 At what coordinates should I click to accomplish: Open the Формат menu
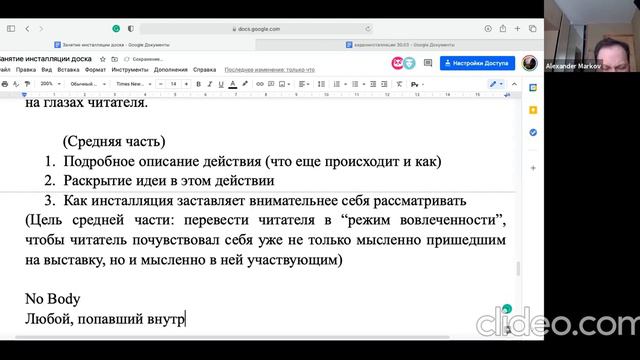click(95, 70)
